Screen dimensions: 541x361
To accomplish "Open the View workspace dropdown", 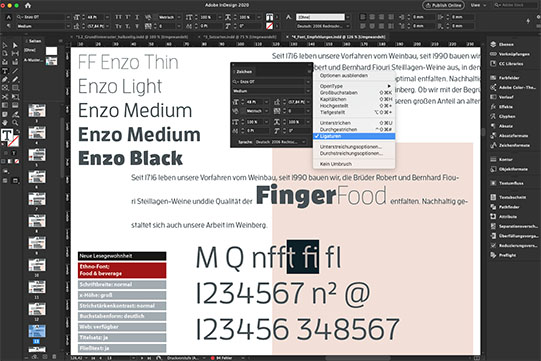I will coord(478,5).
